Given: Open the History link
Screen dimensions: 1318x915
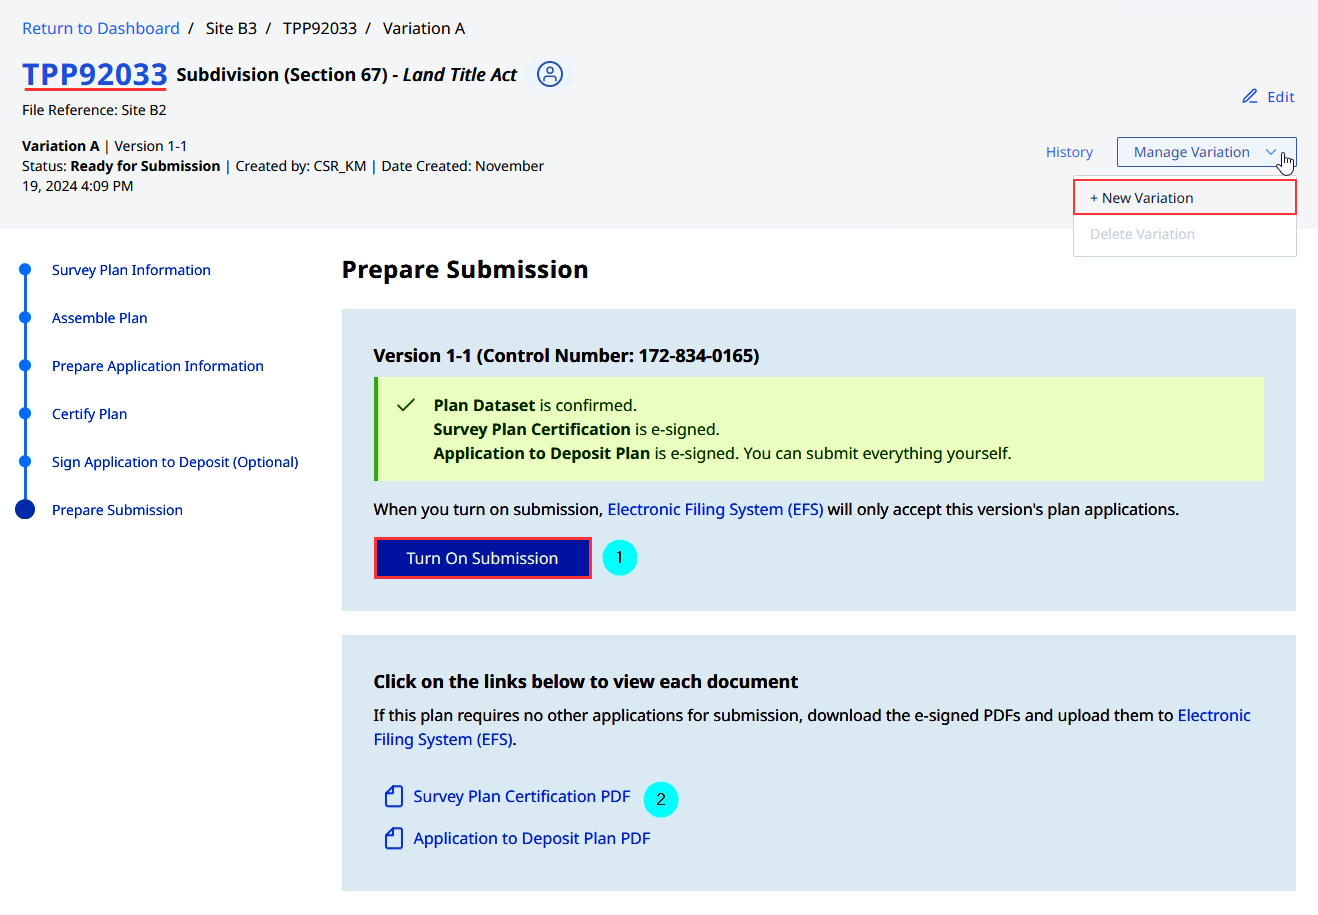Looking at the screenshot, I should [x=1069, y=152].
